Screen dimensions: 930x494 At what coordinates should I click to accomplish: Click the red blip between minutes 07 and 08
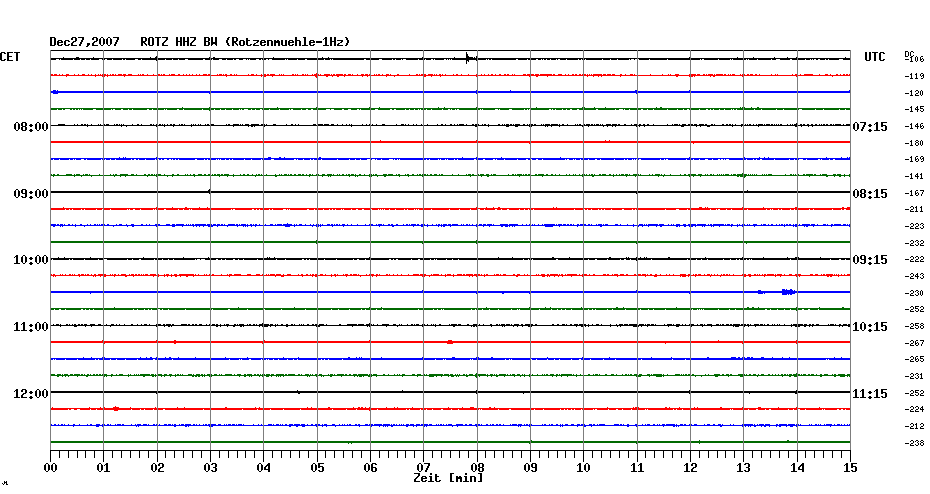click(450, 342)
